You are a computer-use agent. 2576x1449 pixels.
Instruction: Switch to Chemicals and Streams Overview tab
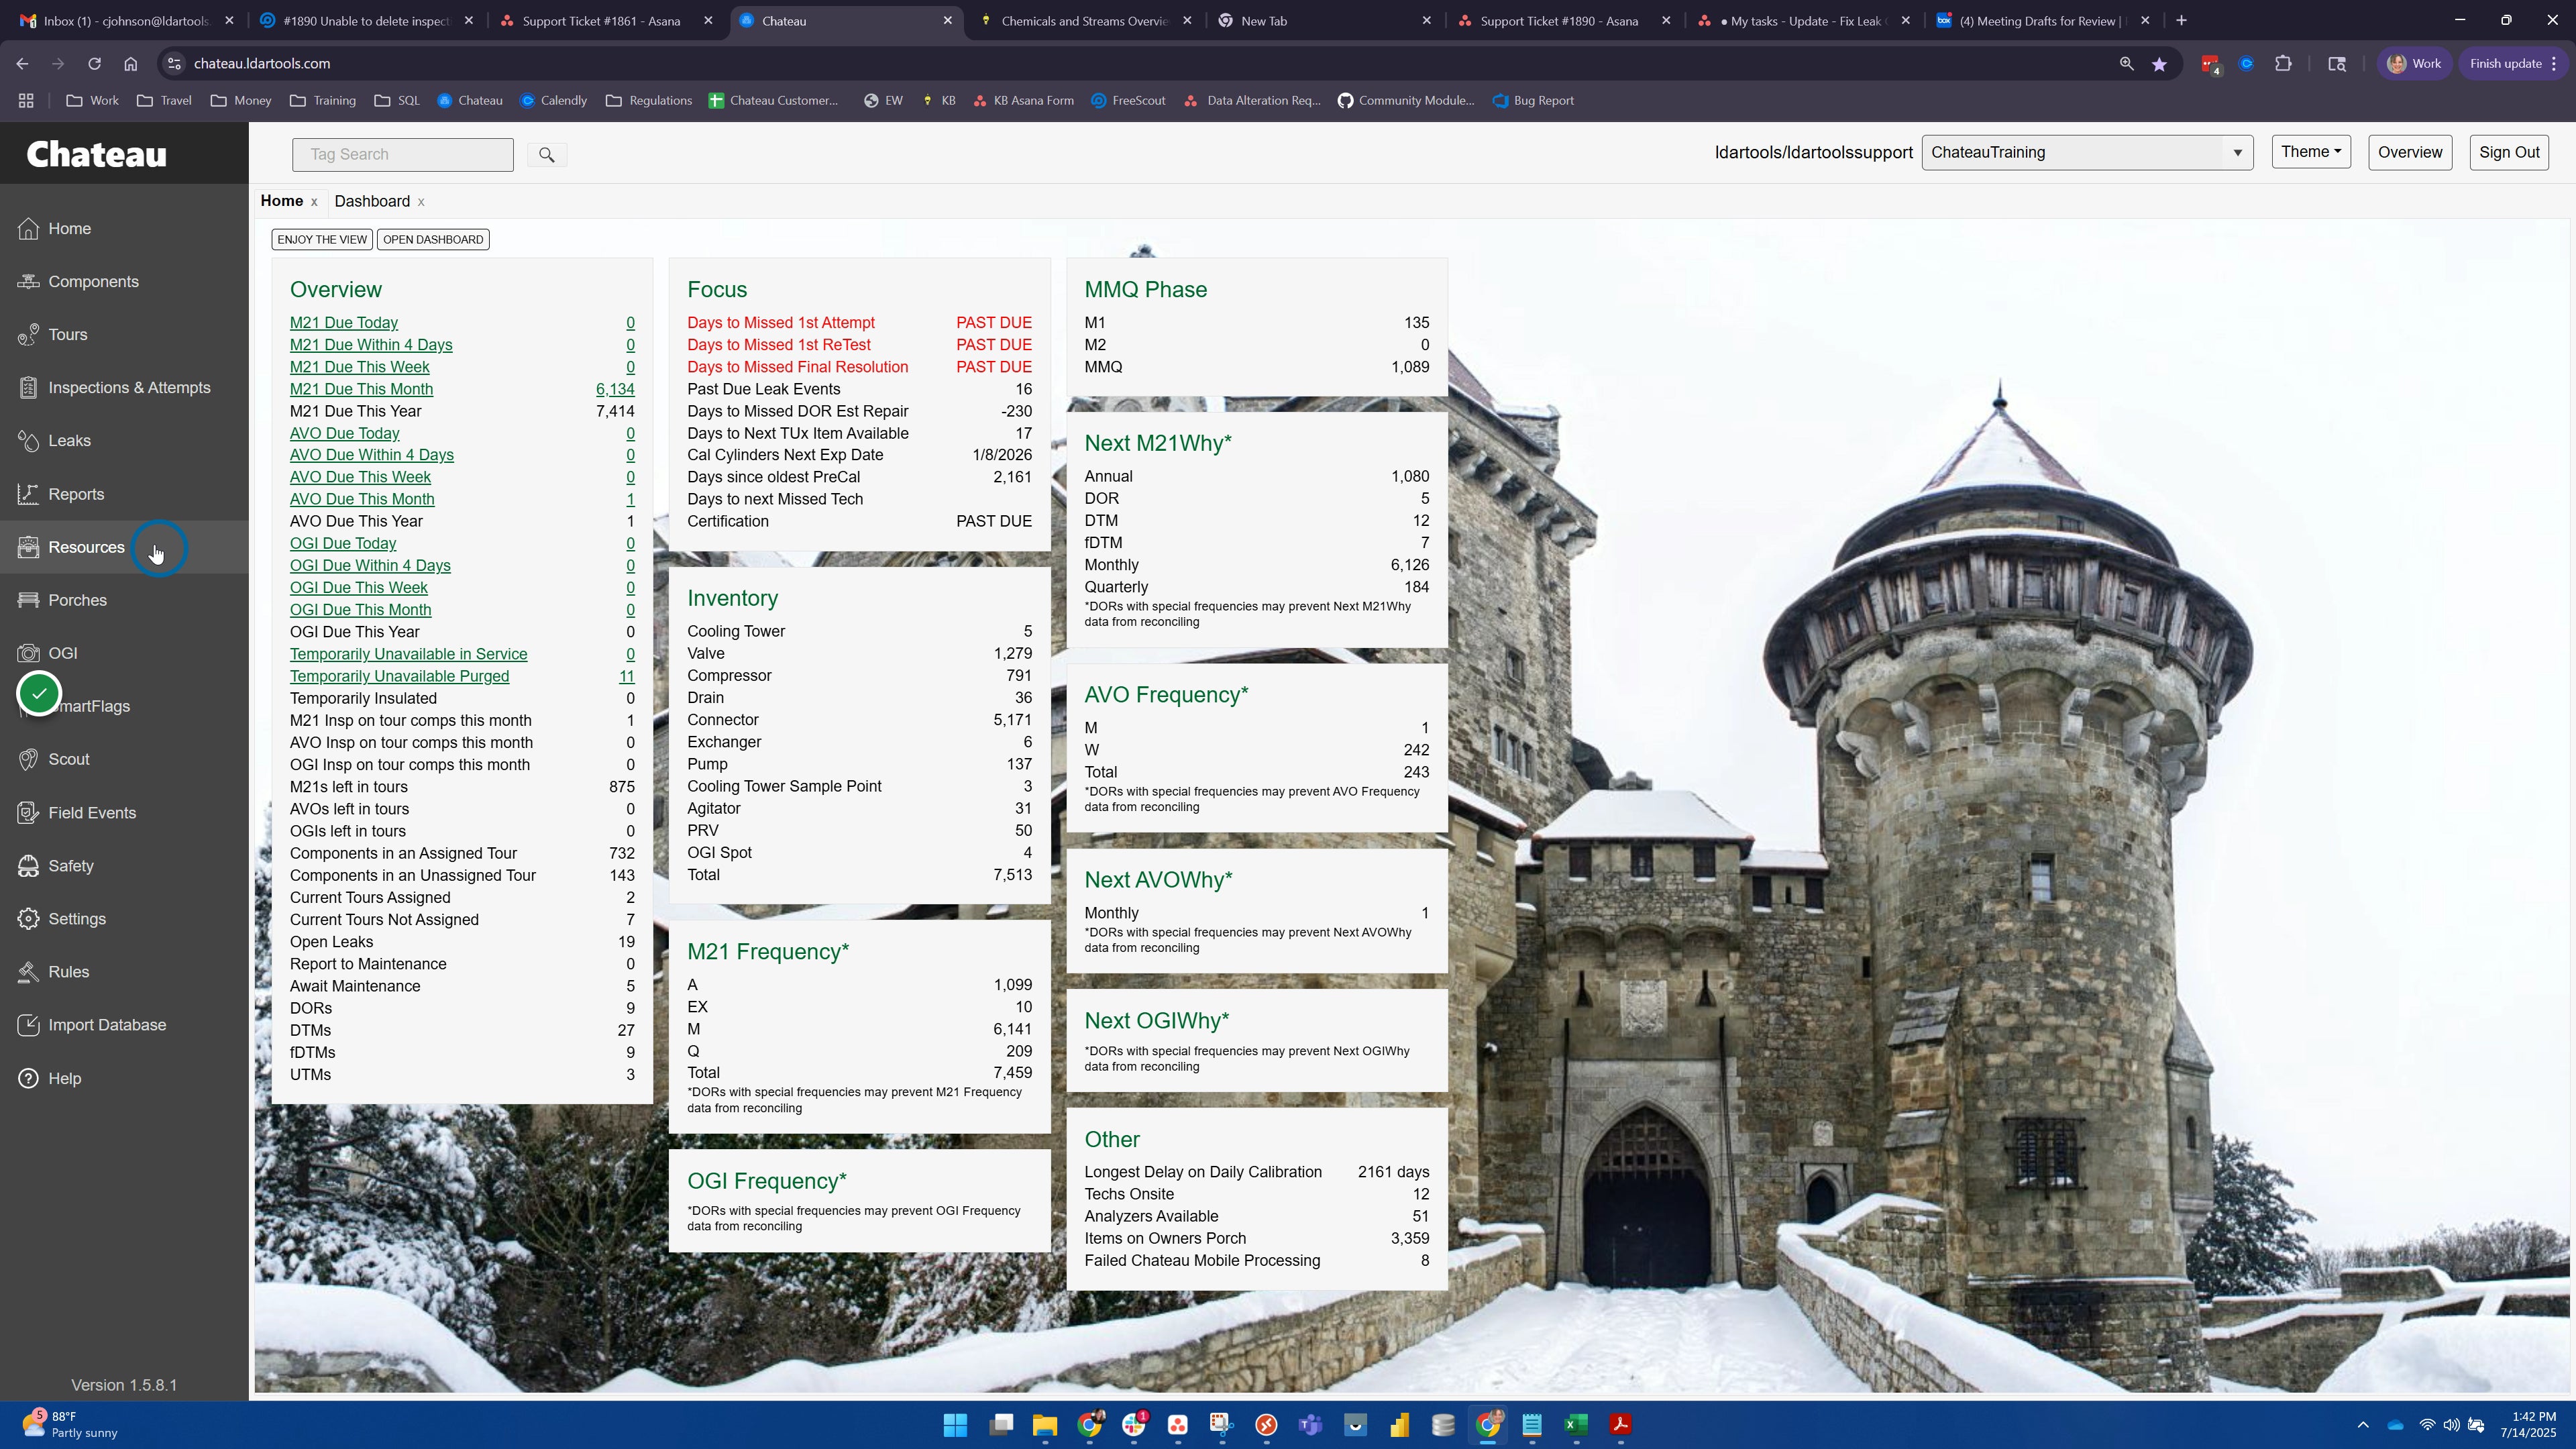pyautogui.click(x=1085, y=20)
